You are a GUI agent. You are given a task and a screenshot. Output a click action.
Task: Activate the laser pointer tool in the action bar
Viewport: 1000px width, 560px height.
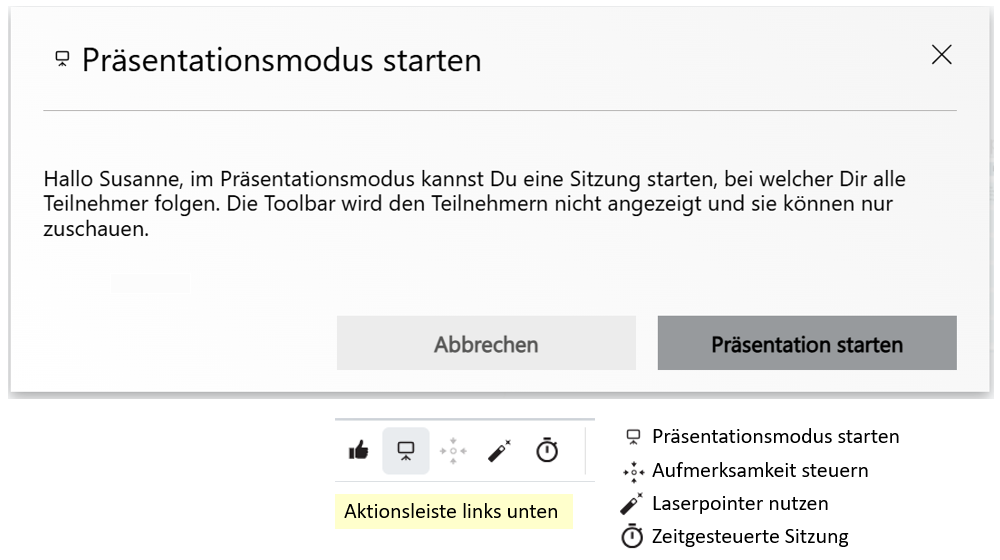pos(500,451)
